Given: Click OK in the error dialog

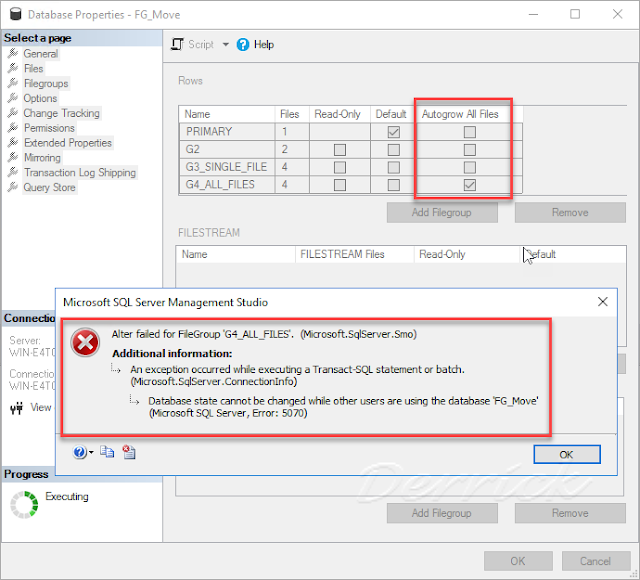Looking at the screenshot, I should tap(567, 454).
